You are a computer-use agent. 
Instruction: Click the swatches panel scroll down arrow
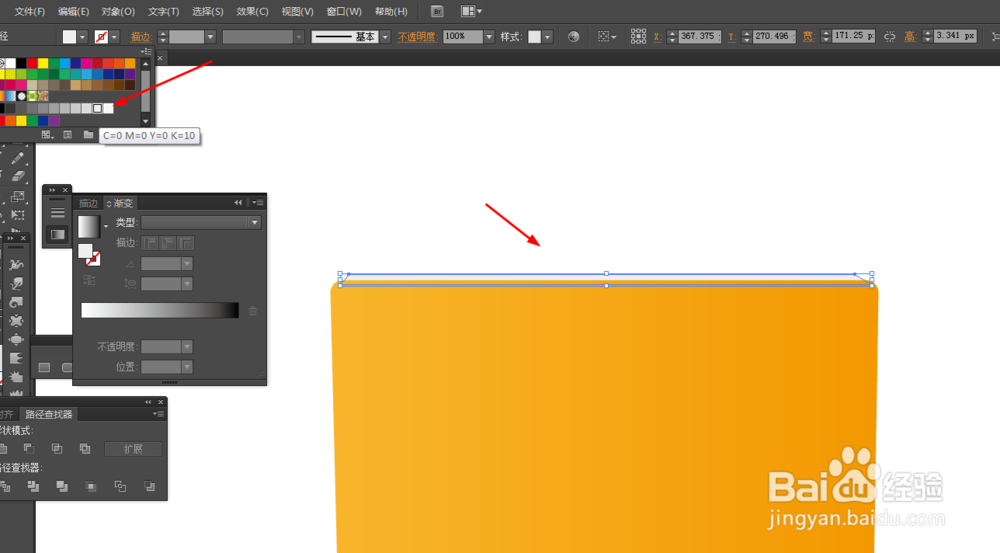coord(146,121)
